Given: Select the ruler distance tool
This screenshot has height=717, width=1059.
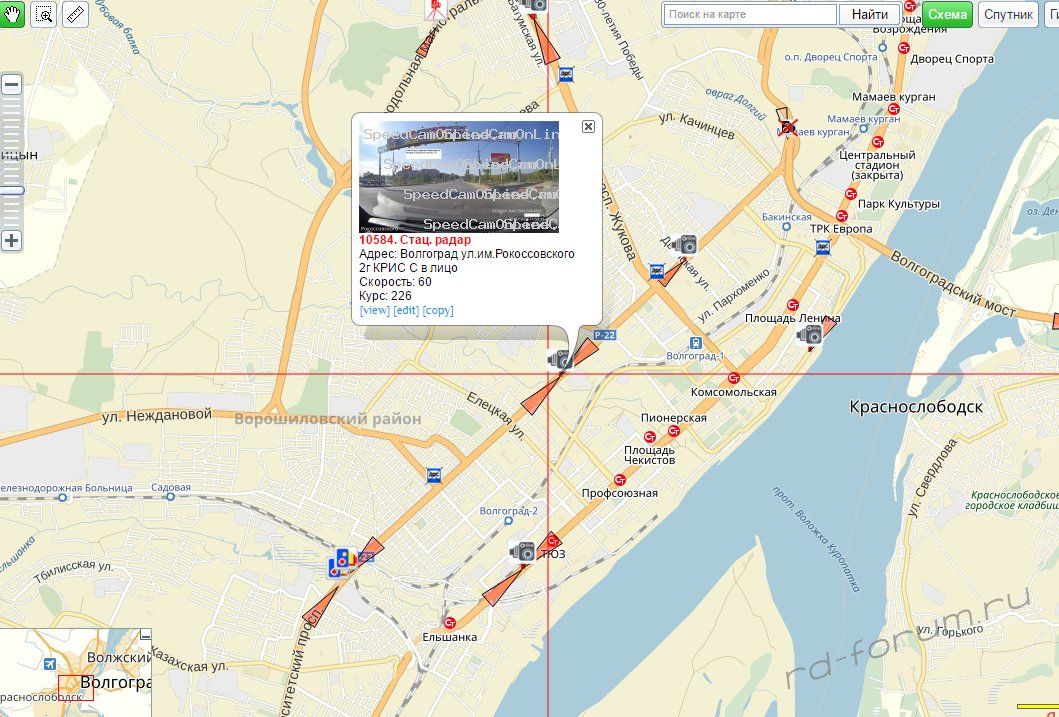Looking at the screenshot, I should 76,14.
